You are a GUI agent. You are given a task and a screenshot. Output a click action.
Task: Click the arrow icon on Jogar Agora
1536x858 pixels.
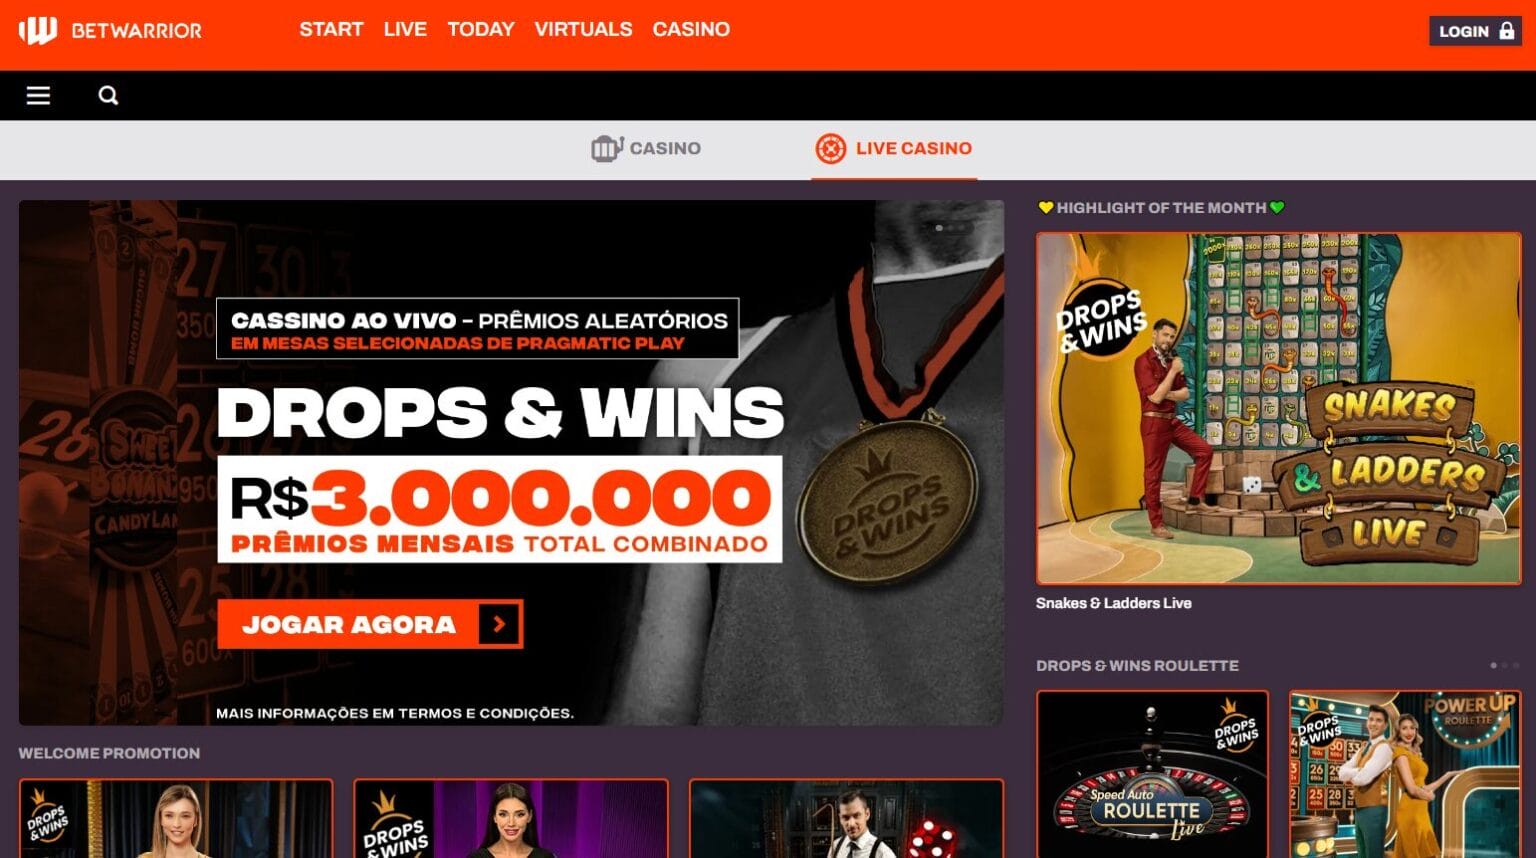pyautogui.click(x=499, y=624)
